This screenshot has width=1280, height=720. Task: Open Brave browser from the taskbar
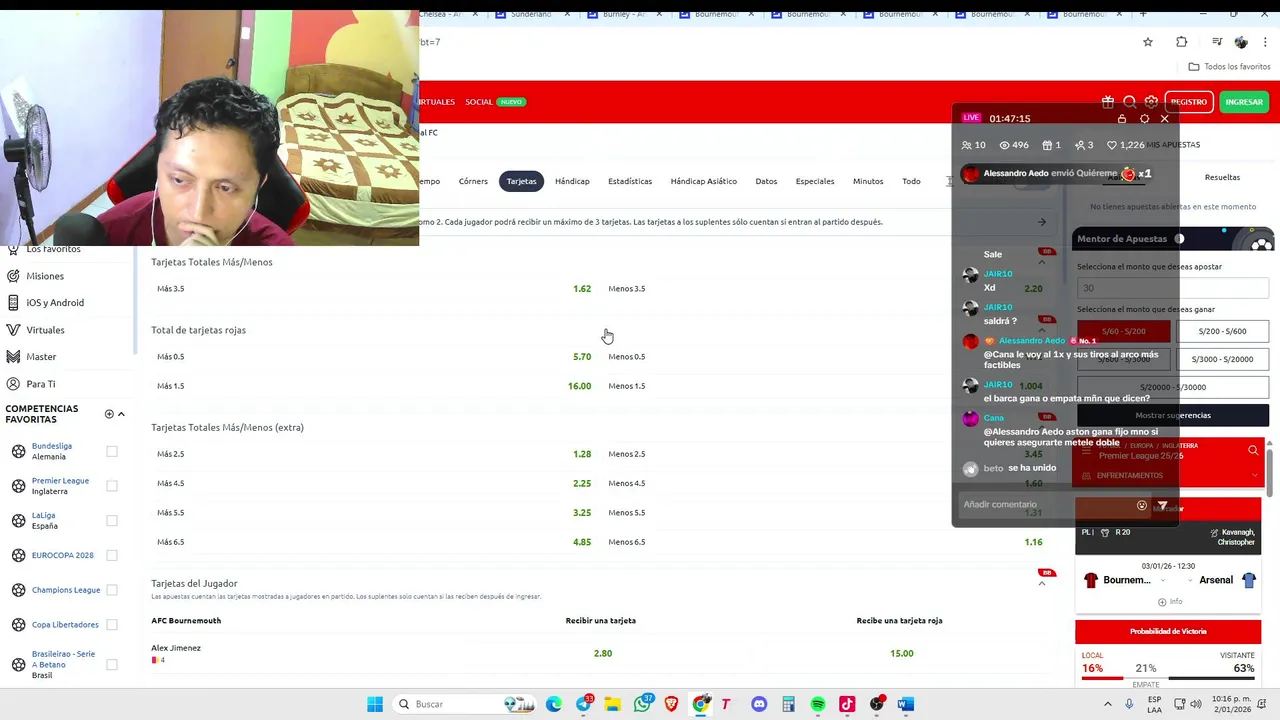point(672,704)
